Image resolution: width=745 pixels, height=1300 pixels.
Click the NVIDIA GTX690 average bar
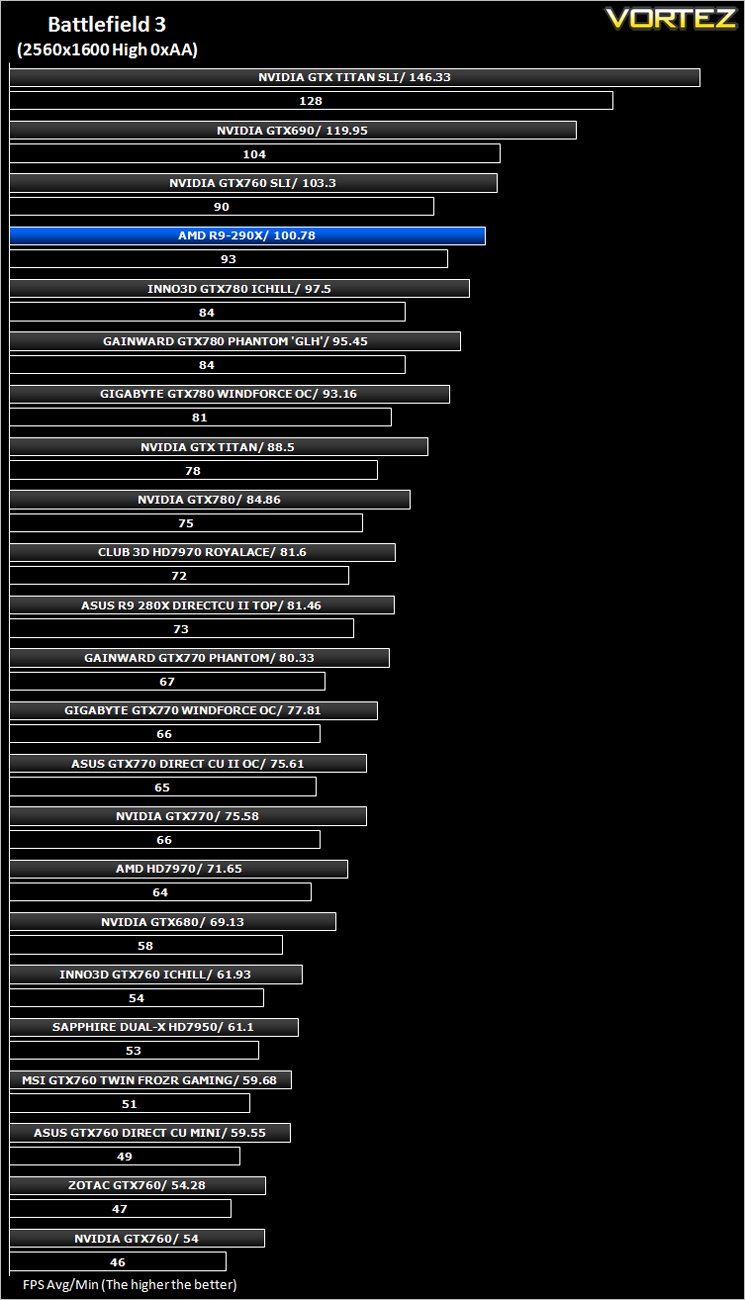[x=293, y=130]
